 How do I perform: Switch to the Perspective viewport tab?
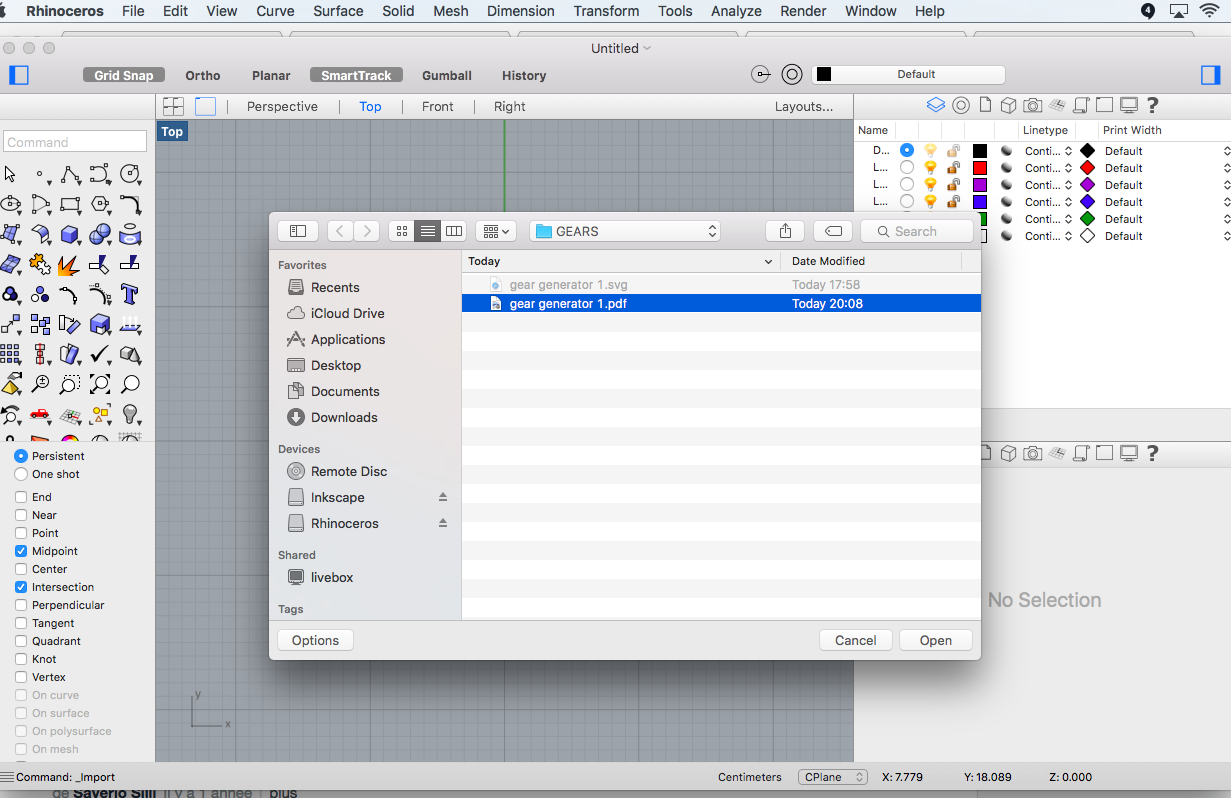click(x=282, y=106)
